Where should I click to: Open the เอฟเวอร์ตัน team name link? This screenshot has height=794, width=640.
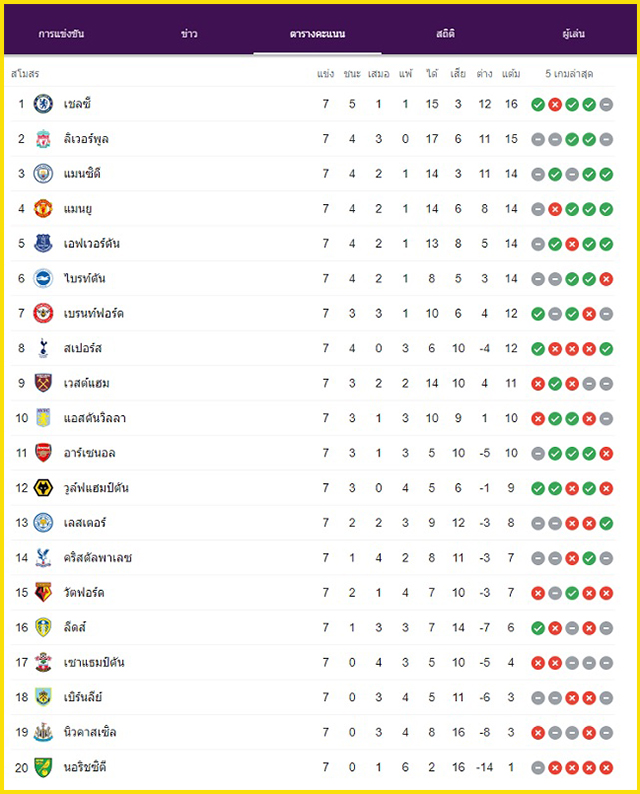92,244
